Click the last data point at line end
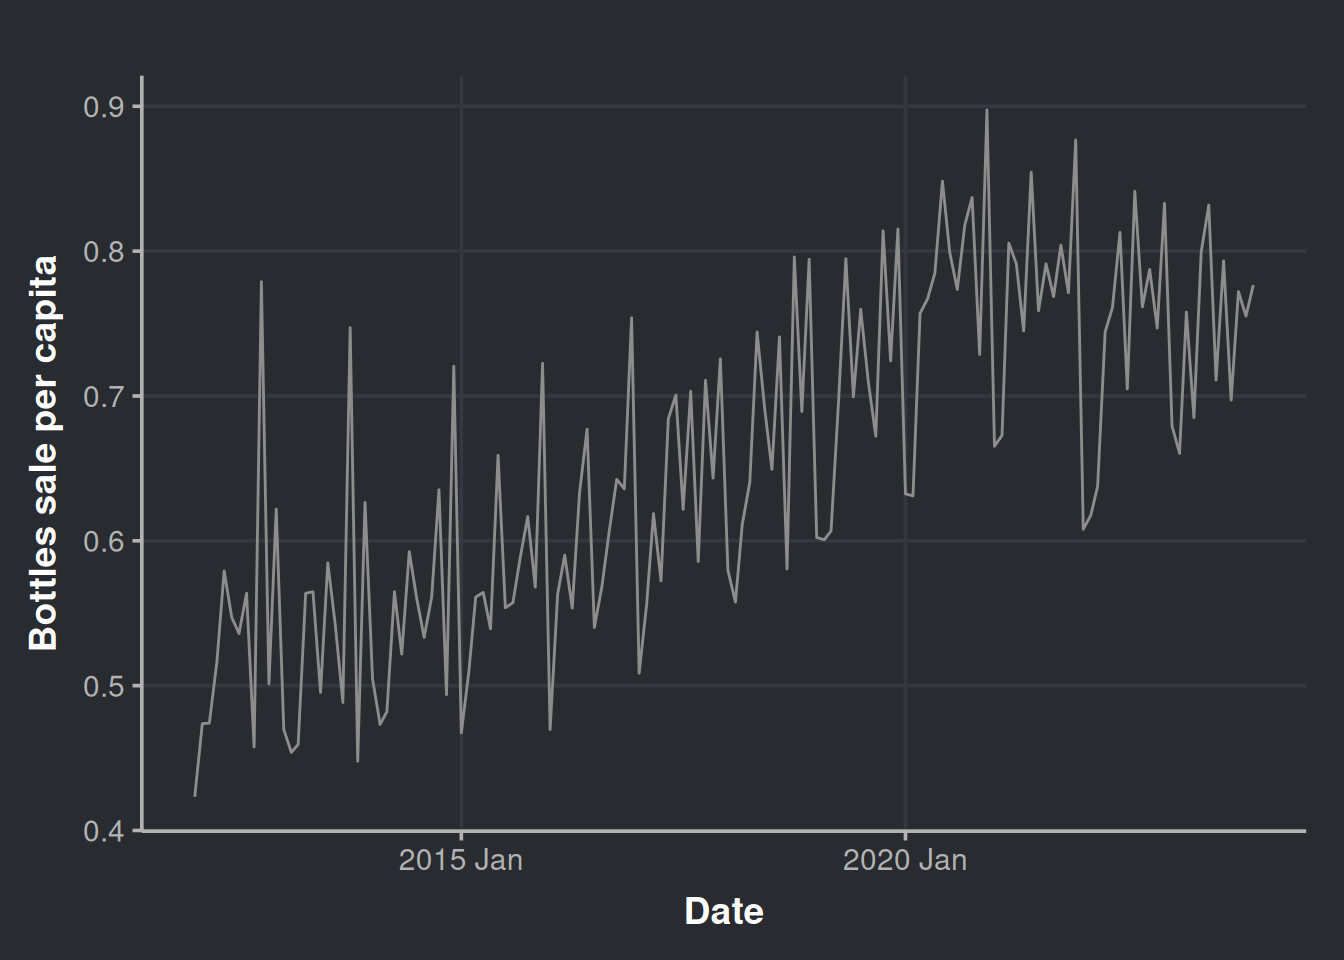The width and height of the screenshot is (1344, 960). click(x=1252, y=286)
